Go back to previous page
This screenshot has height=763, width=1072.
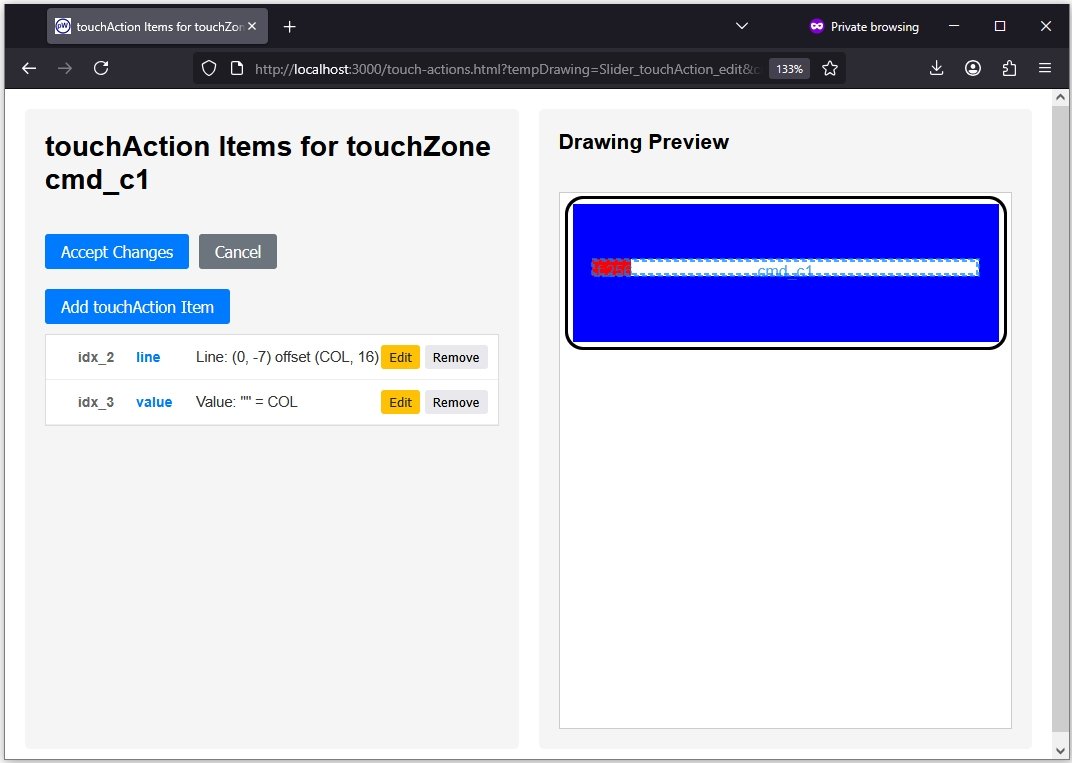(29, 68)
